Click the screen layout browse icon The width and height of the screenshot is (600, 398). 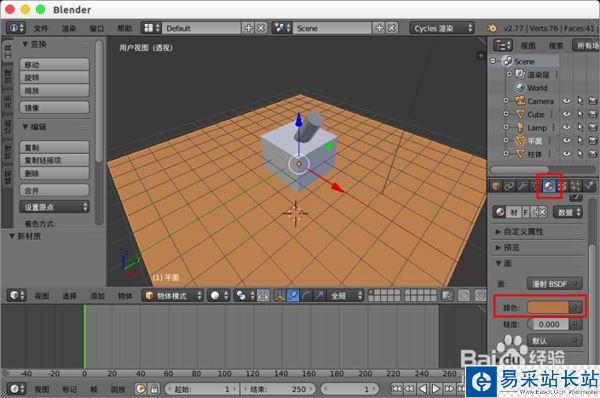152,28
